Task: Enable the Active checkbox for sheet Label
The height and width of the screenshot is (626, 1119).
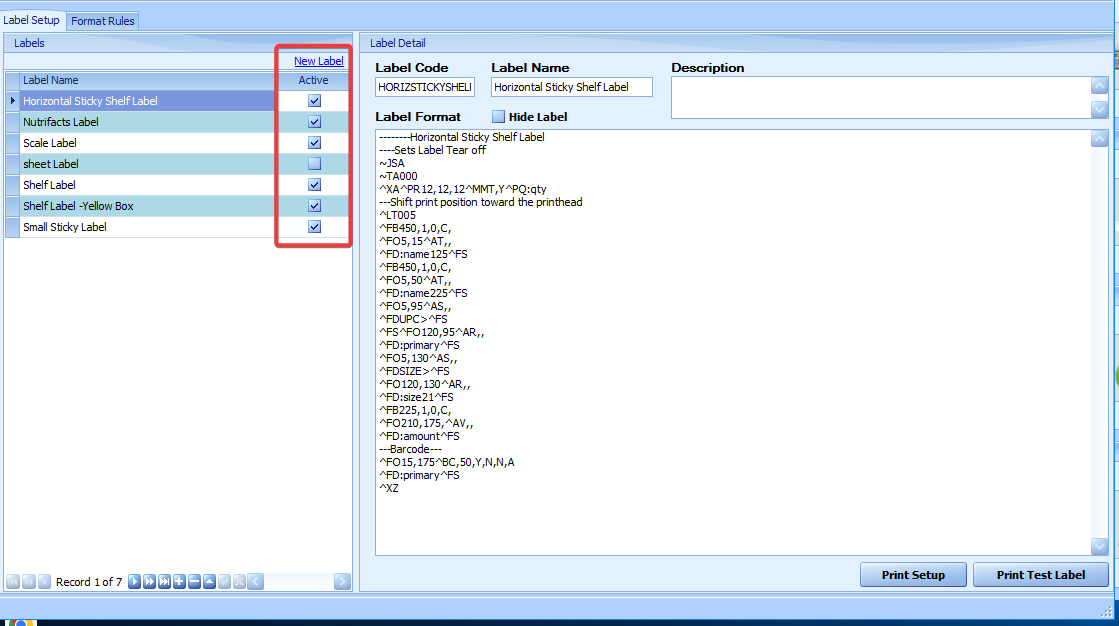Action: [x=314, y=164]
